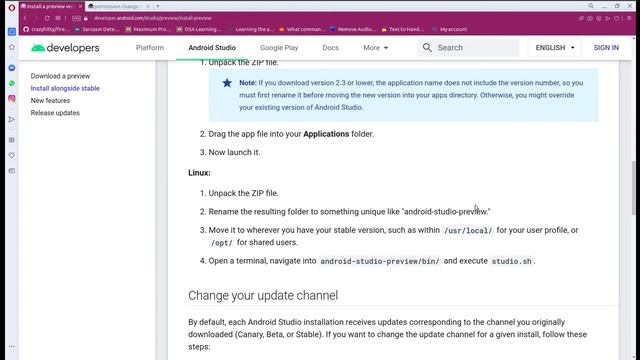The height and width of the screenshot is (360, 640).
Task: Close the 'permission change' tab
Action: (x=148, y=7)
